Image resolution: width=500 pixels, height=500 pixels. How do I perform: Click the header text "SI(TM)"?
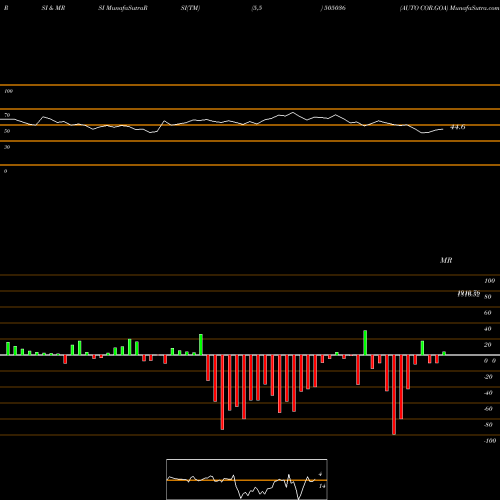pyautogui.click(x=190, y=8)
